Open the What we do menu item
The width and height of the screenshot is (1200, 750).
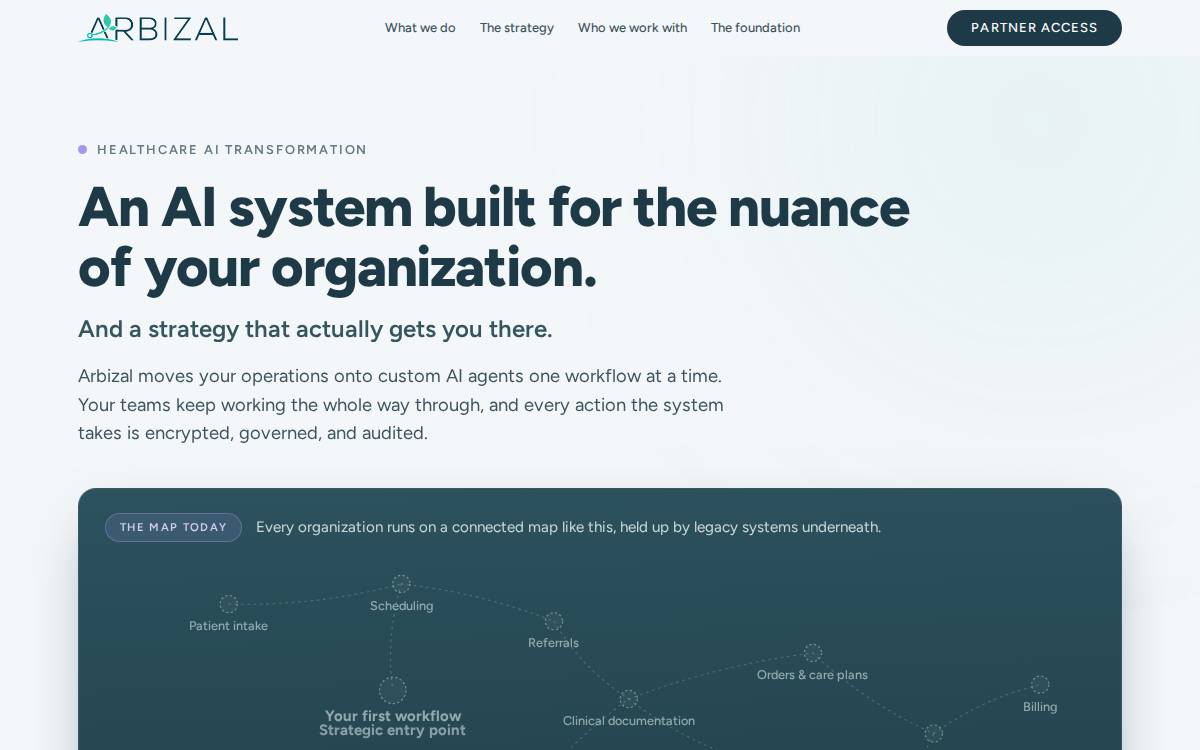click(420, 28)
